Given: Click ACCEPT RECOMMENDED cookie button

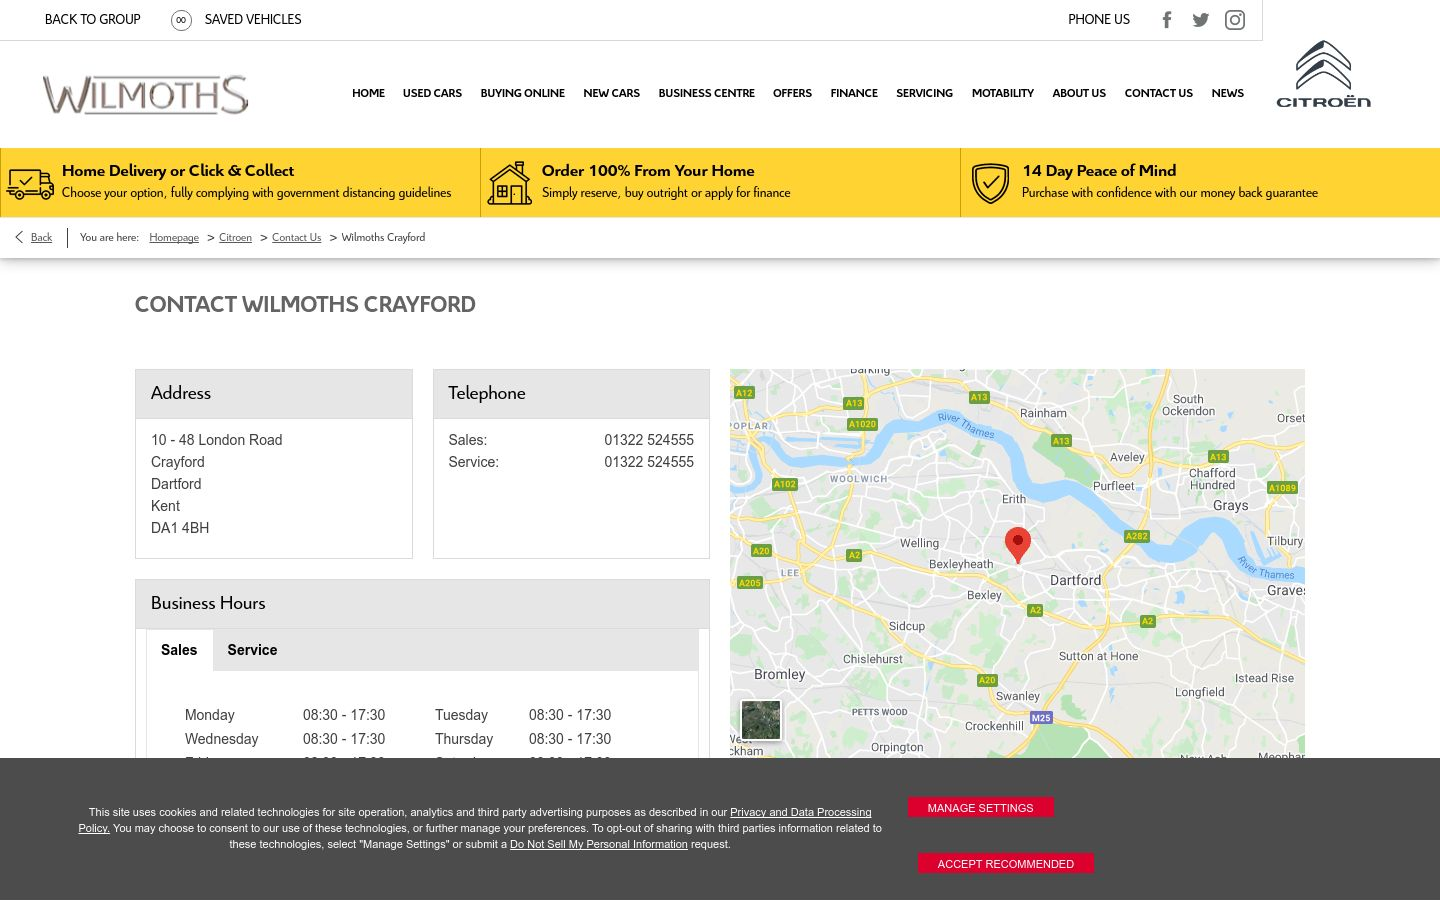Looking at the screenshot, I should (1005, 864).
